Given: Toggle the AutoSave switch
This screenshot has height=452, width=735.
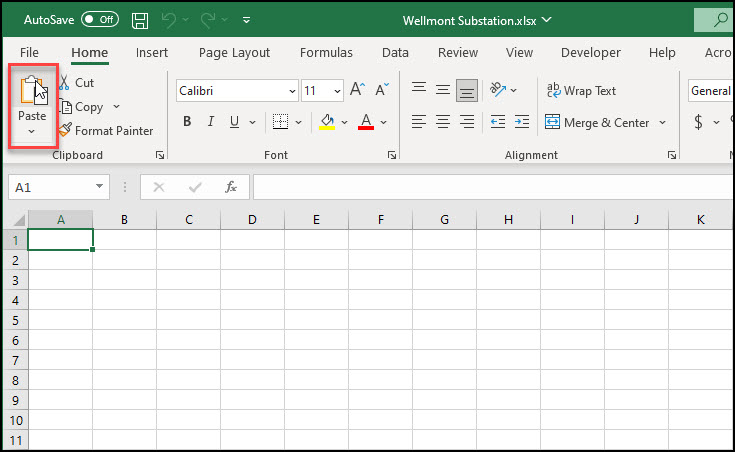Looking at the screenshot, I should 100,19.
